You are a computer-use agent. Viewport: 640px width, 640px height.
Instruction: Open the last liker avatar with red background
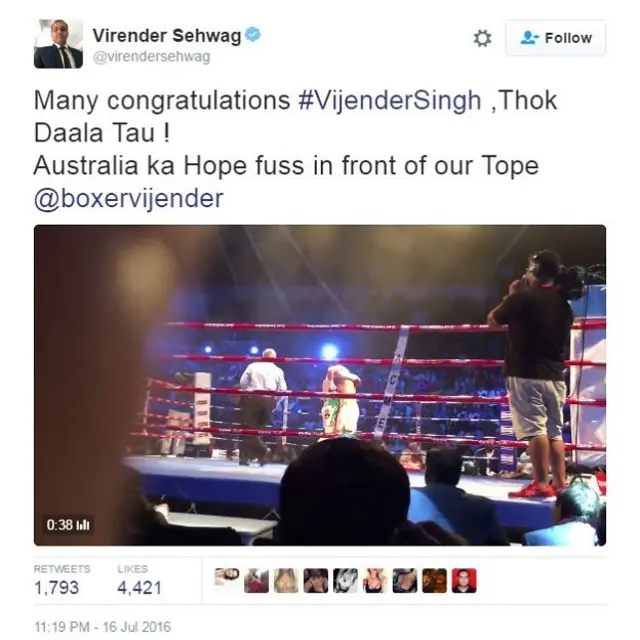[464, 580]
